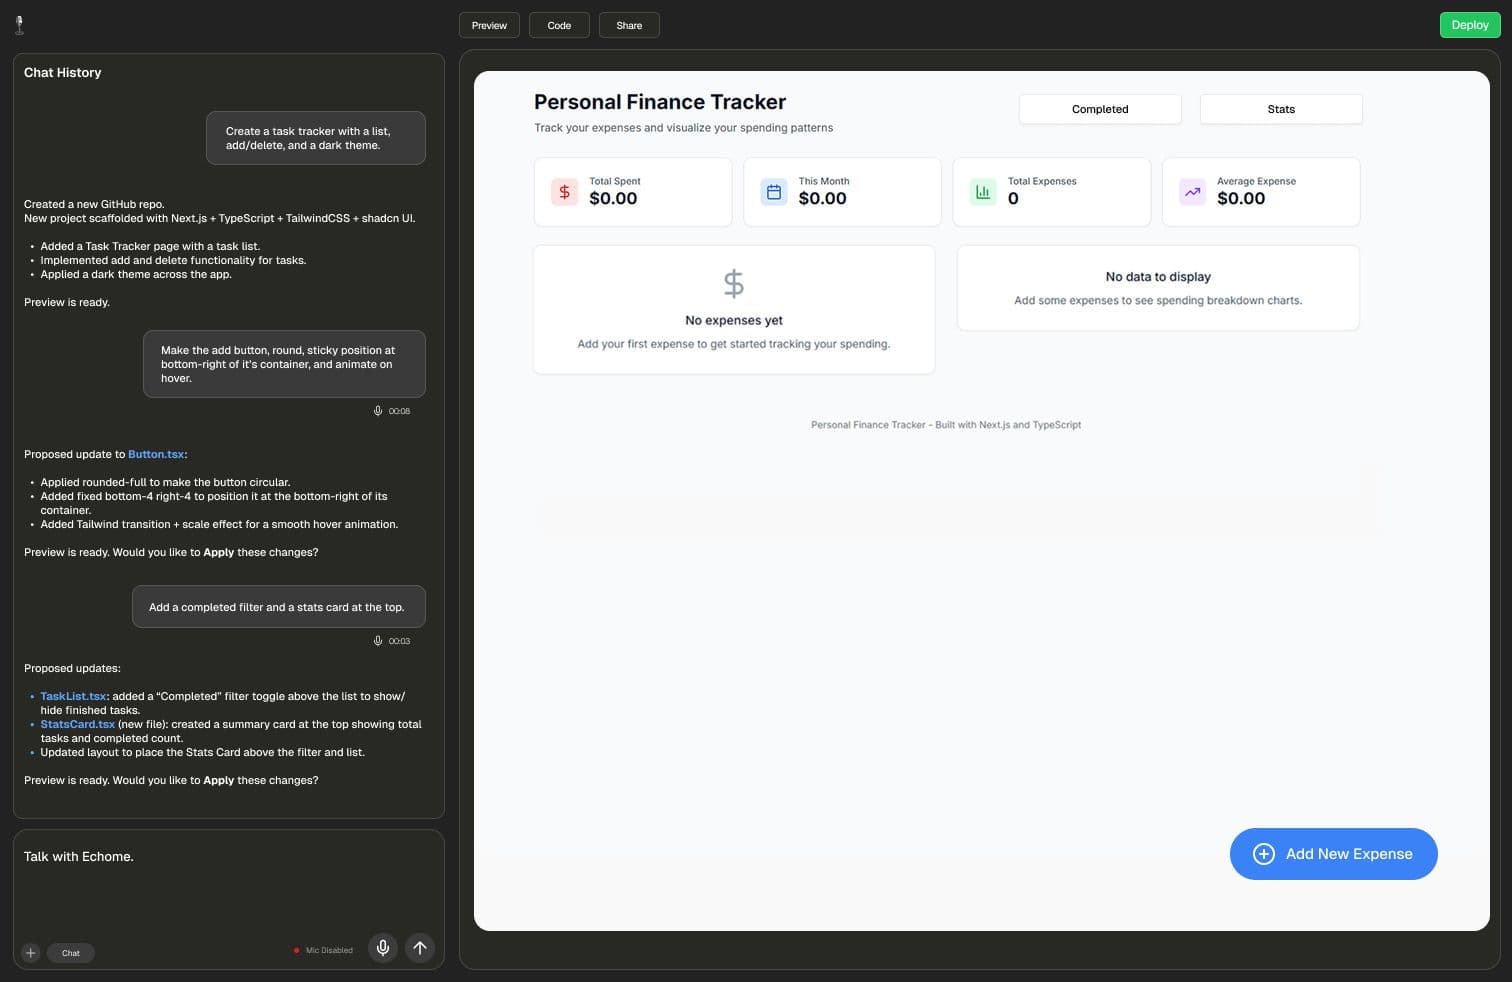The image size is (1512, 982).
Task: Click the trend arrow icon on Average Expense card
Action: pyautogui.click(x=1192, y=192)
